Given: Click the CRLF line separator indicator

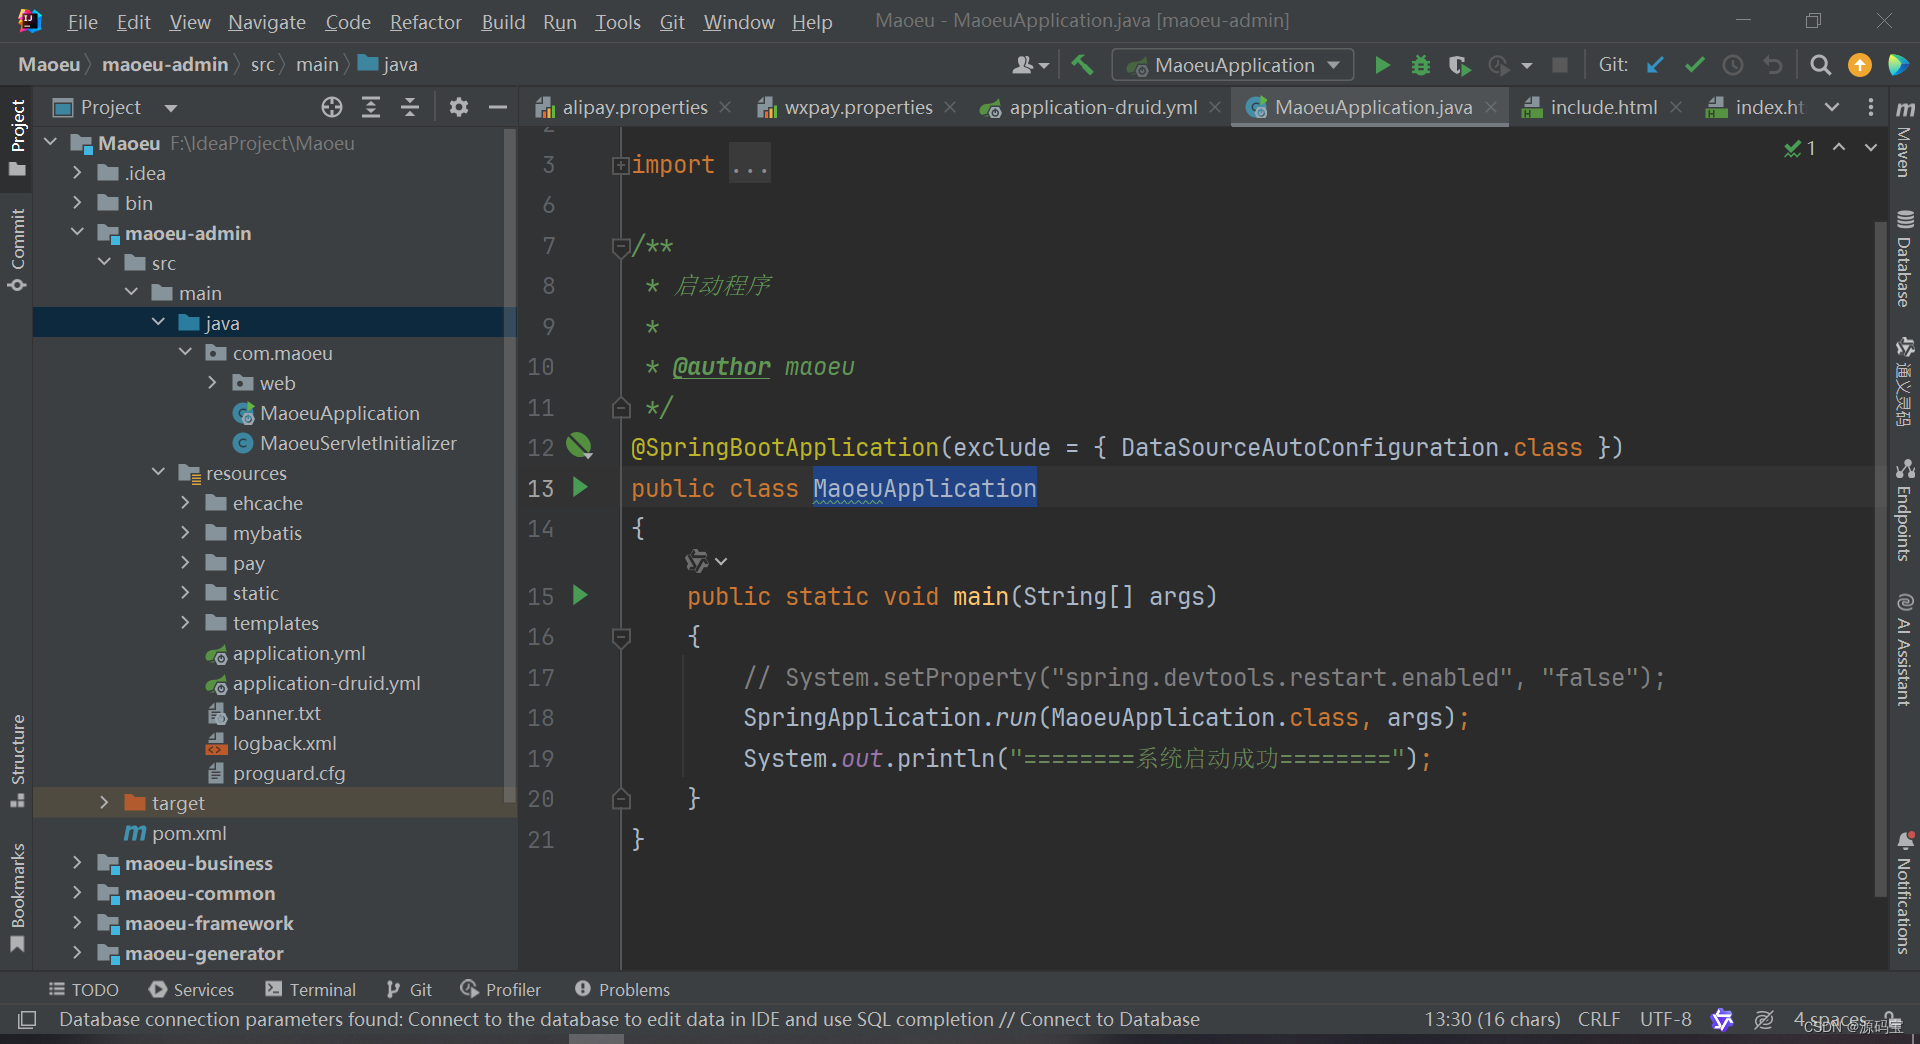Looking at the screenshot, I should point(1598,1019).
